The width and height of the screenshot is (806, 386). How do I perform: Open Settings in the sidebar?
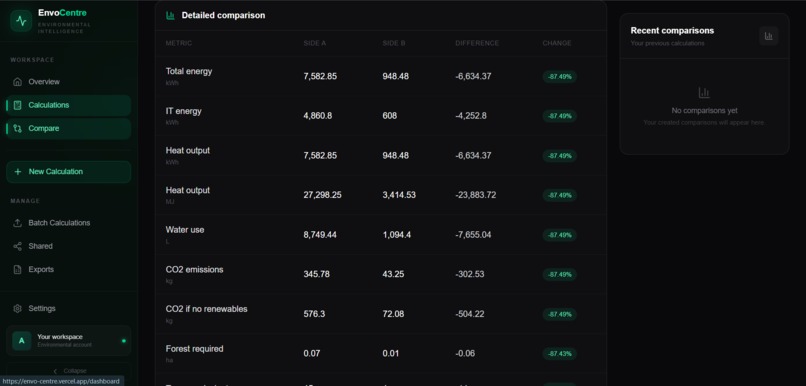click(x=68, y=308)
